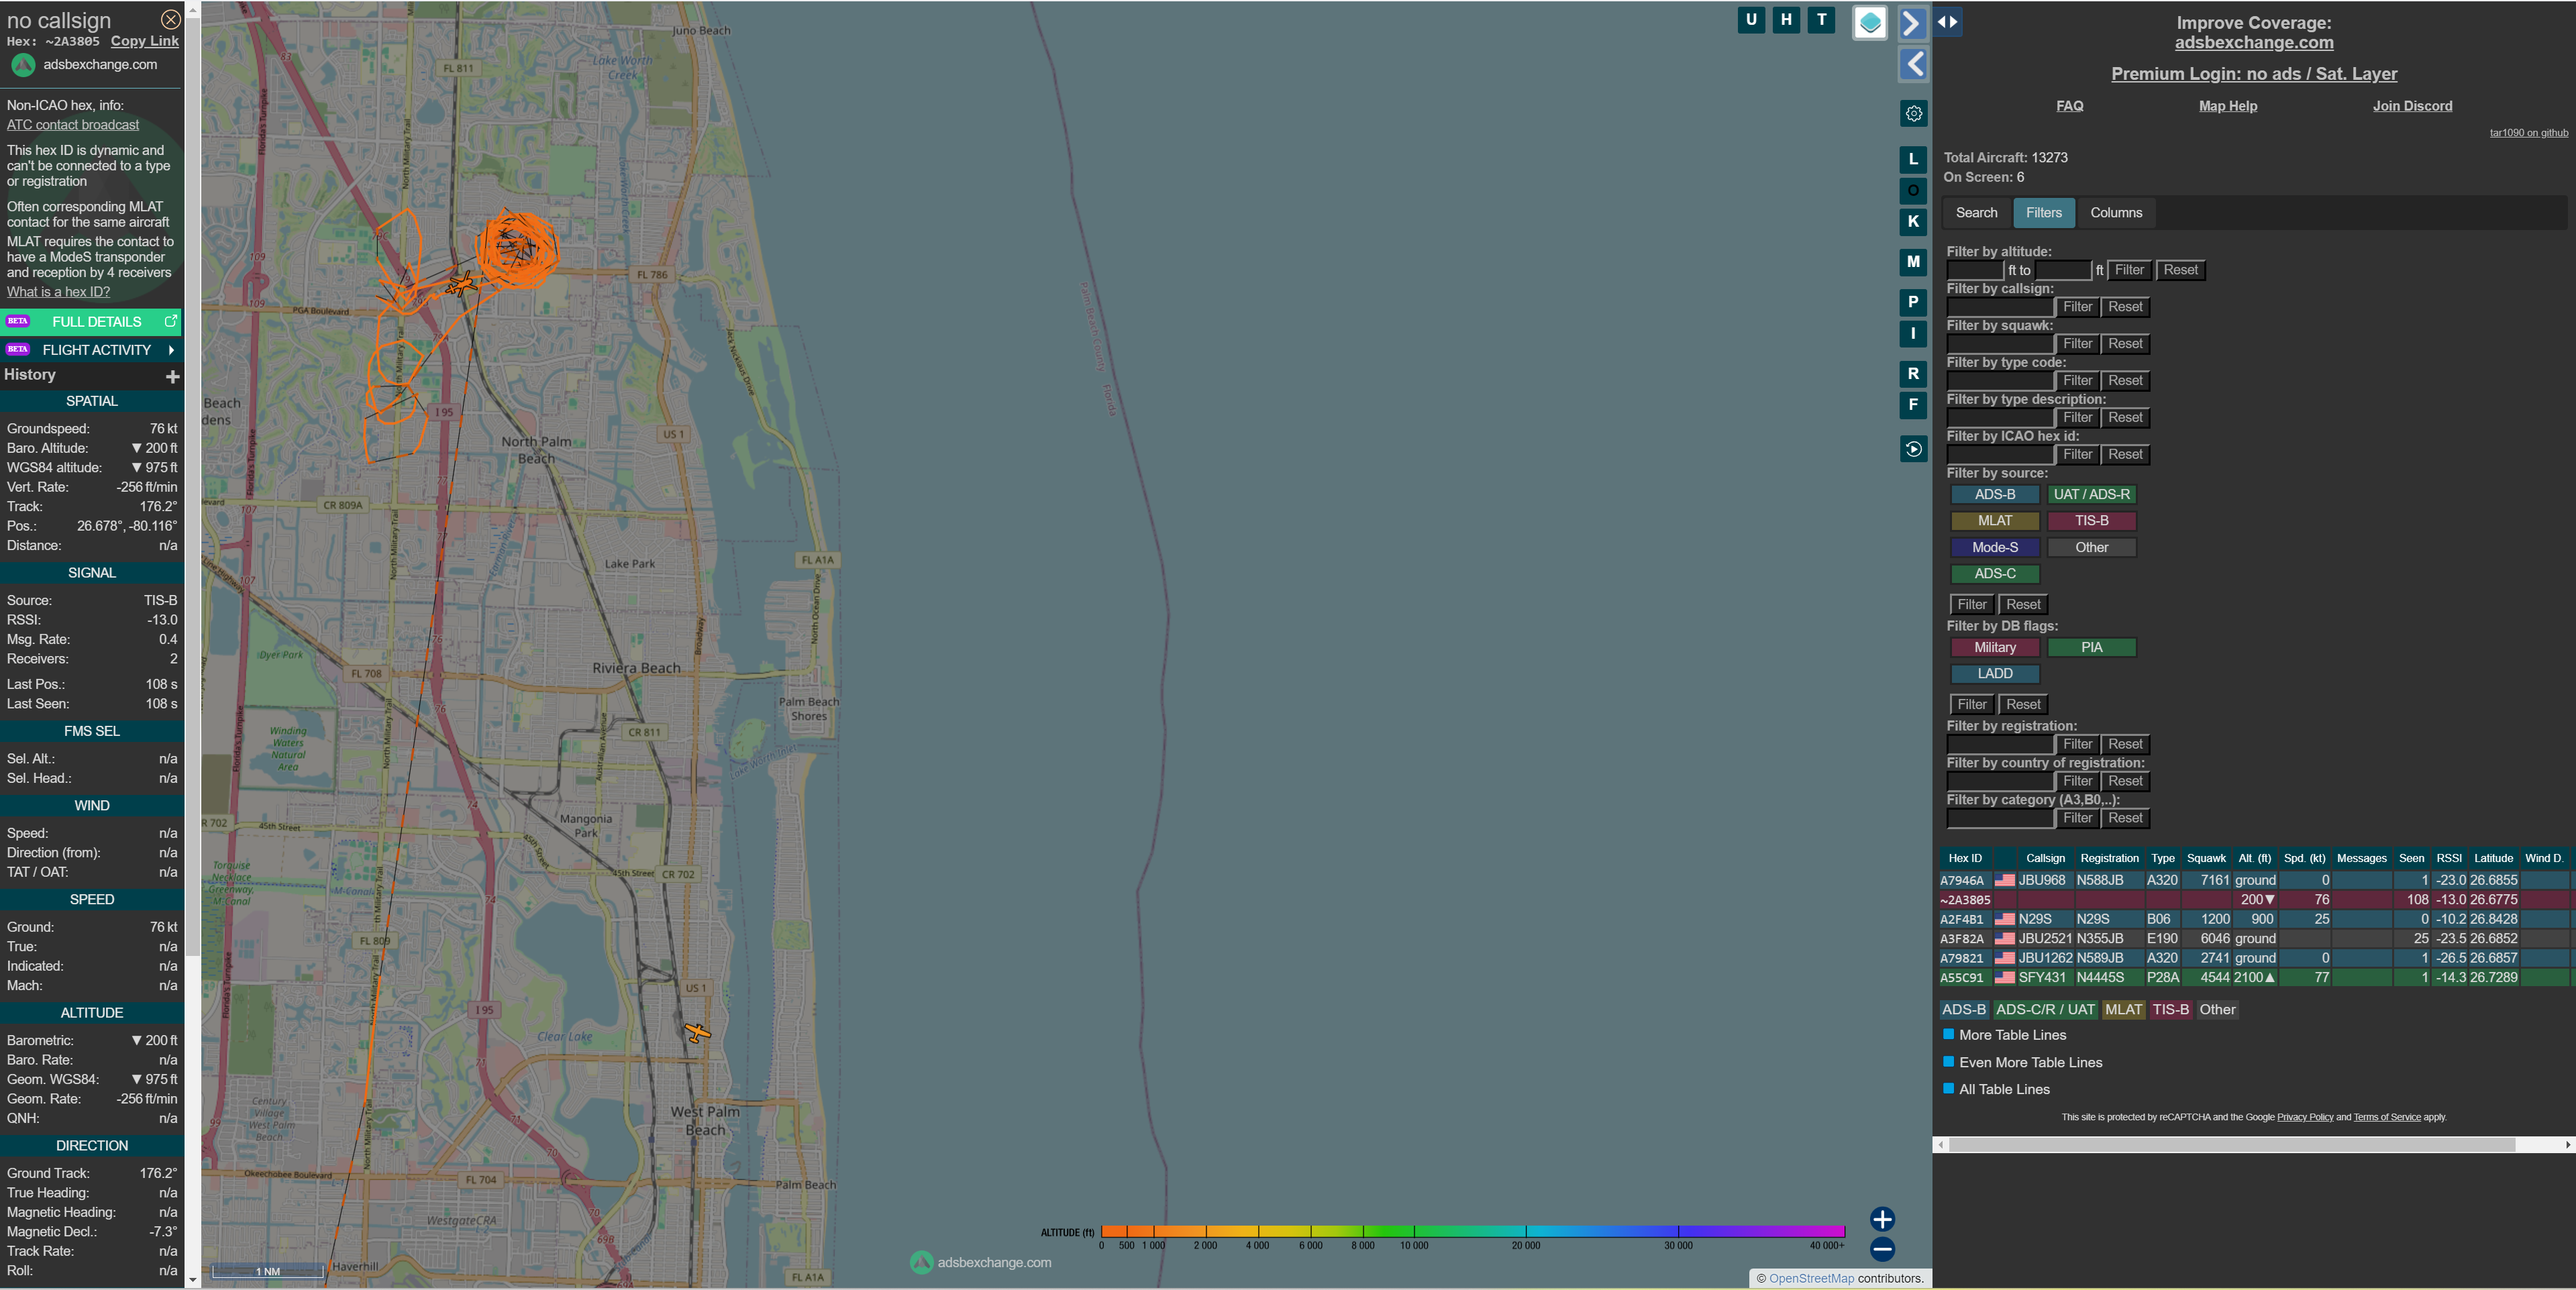2576x1290 pixels.
Task: Click the U map toggle button
Action: [x=1751, y=20]
